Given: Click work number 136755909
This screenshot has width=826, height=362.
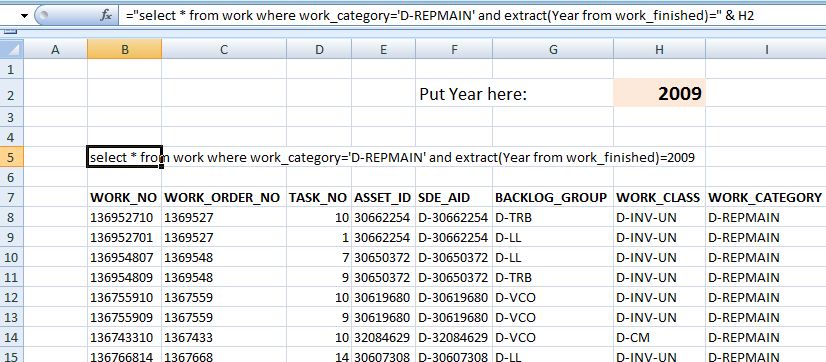Looking at the screenshot, I should pyautogui.click(x=124, y=317).
